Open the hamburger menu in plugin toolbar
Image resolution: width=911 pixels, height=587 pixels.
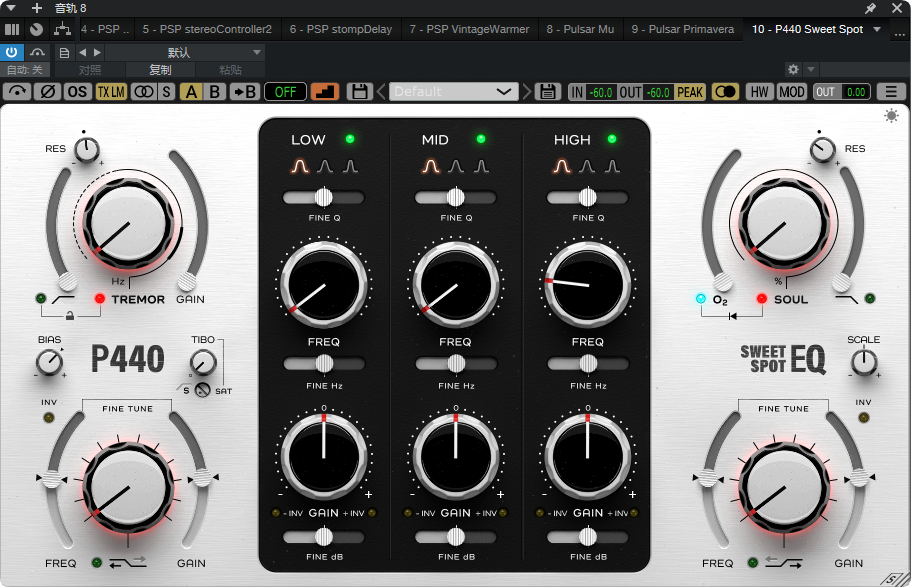[891, 92]
